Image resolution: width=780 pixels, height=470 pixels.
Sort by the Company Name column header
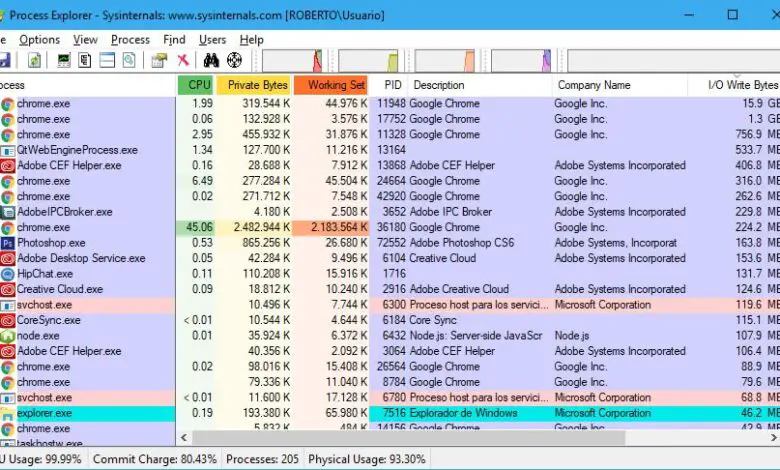click(620, 85)
